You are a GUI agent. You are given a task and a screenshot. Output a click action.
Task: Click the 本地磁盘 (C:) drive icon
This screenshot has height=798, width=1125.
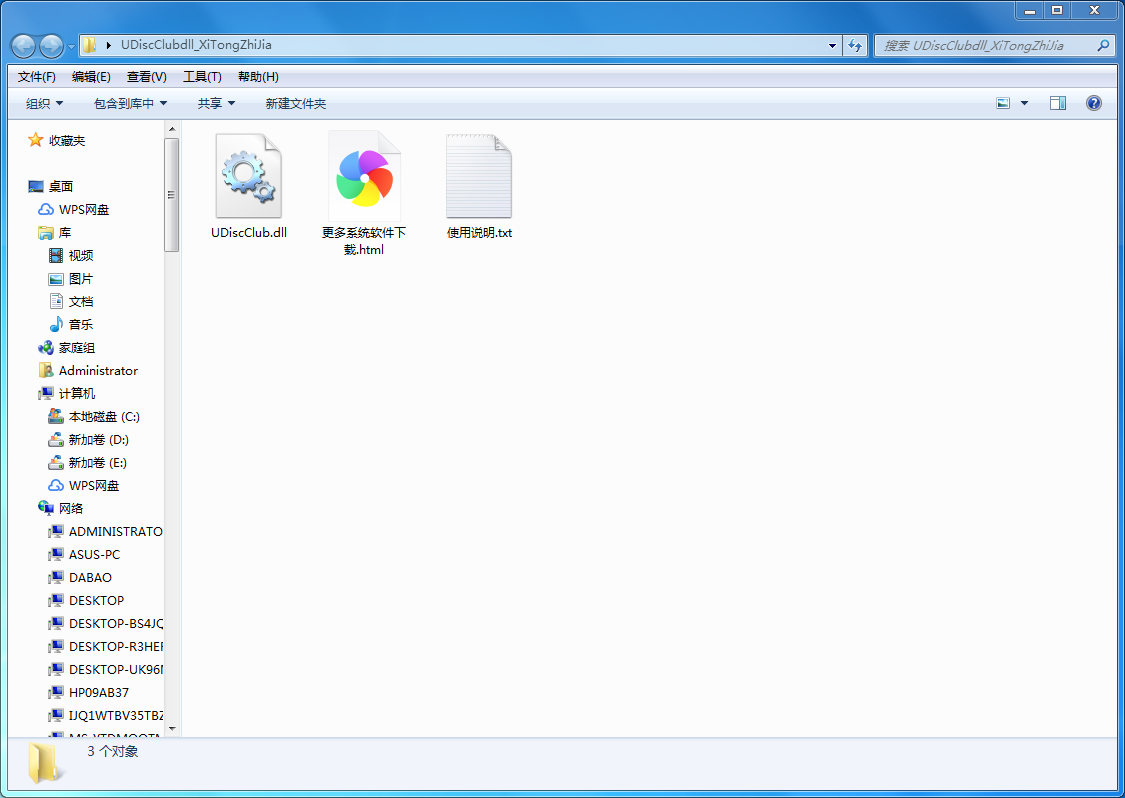coord(56,416)
